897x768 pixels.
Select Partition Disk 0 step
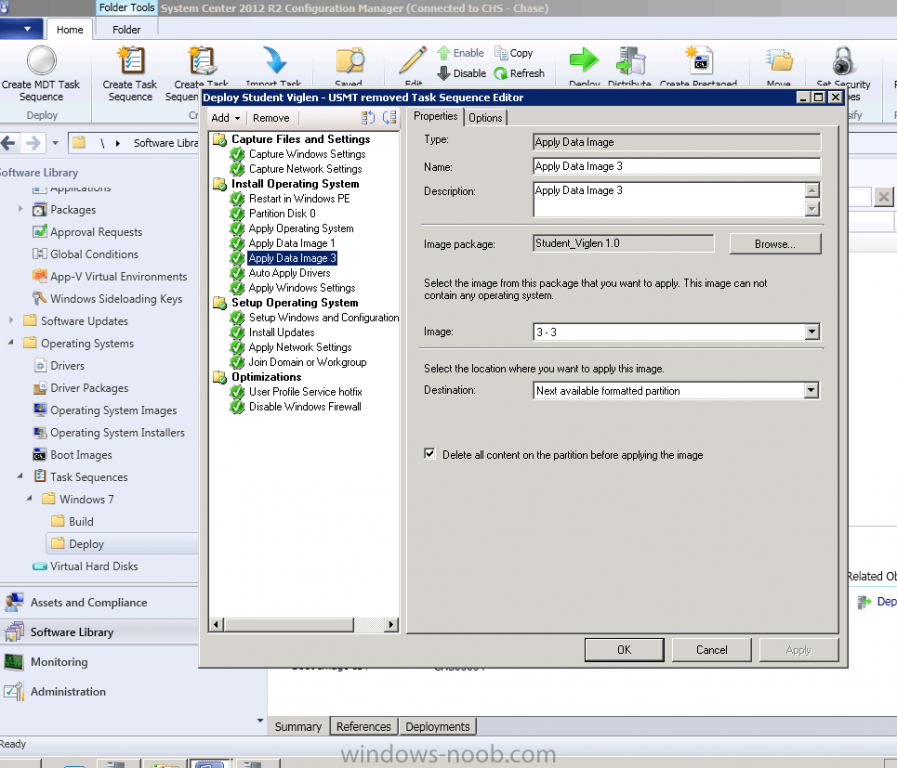(282, 213)
